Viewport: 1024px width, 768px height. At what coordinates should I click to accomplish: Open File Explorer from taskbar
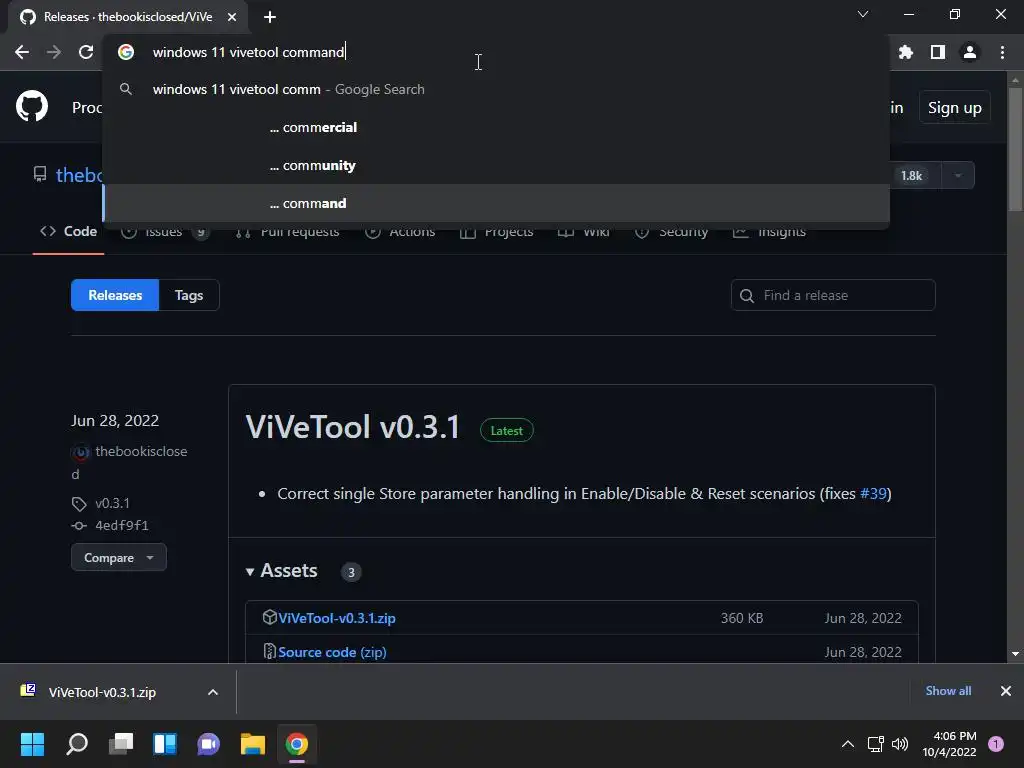pyautogui.click(x=253, y=744)
